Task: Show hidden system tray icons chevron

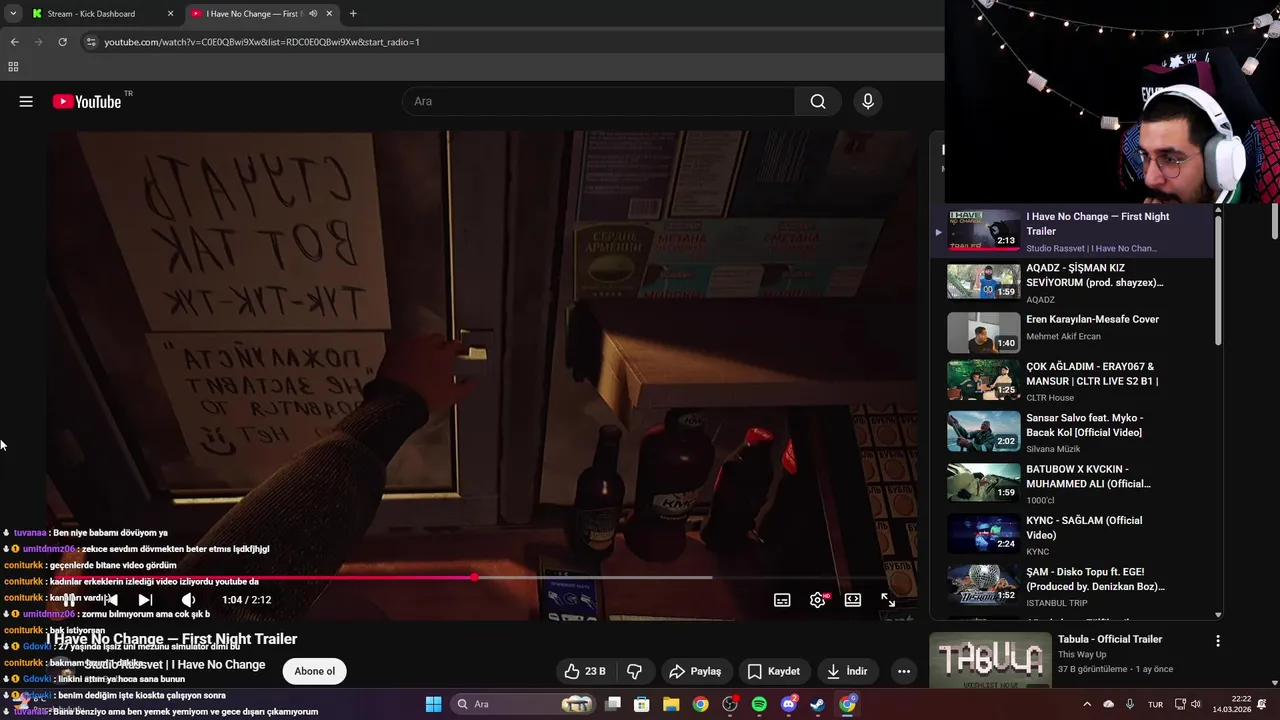Action: click(x=1087, y=704)
